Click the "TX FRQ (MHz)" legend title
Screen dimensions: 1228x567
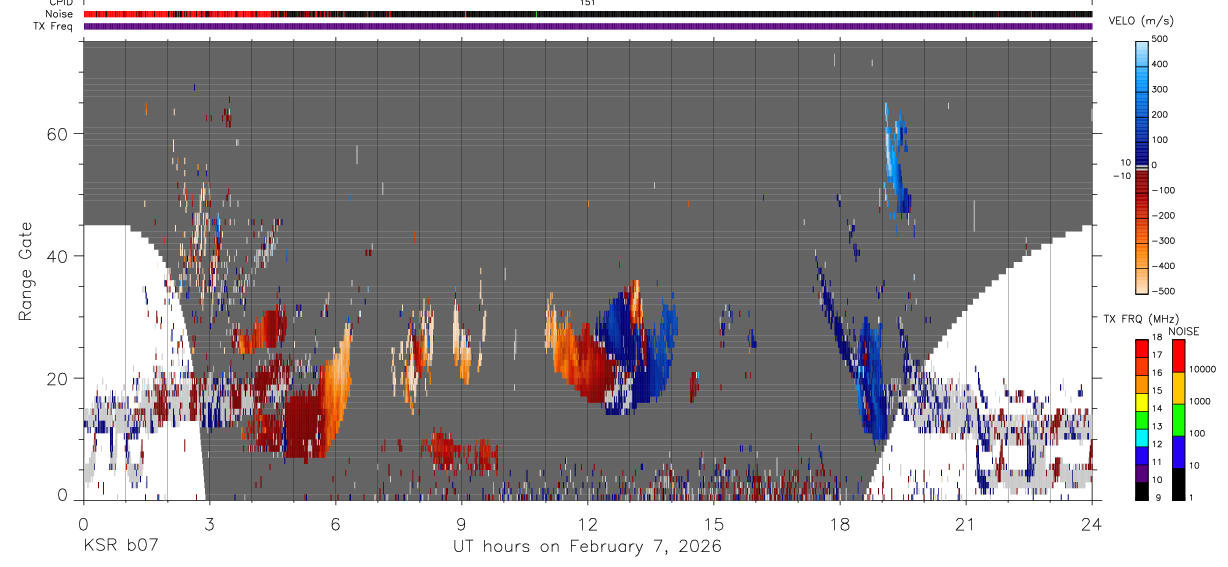click(1139, 318)
